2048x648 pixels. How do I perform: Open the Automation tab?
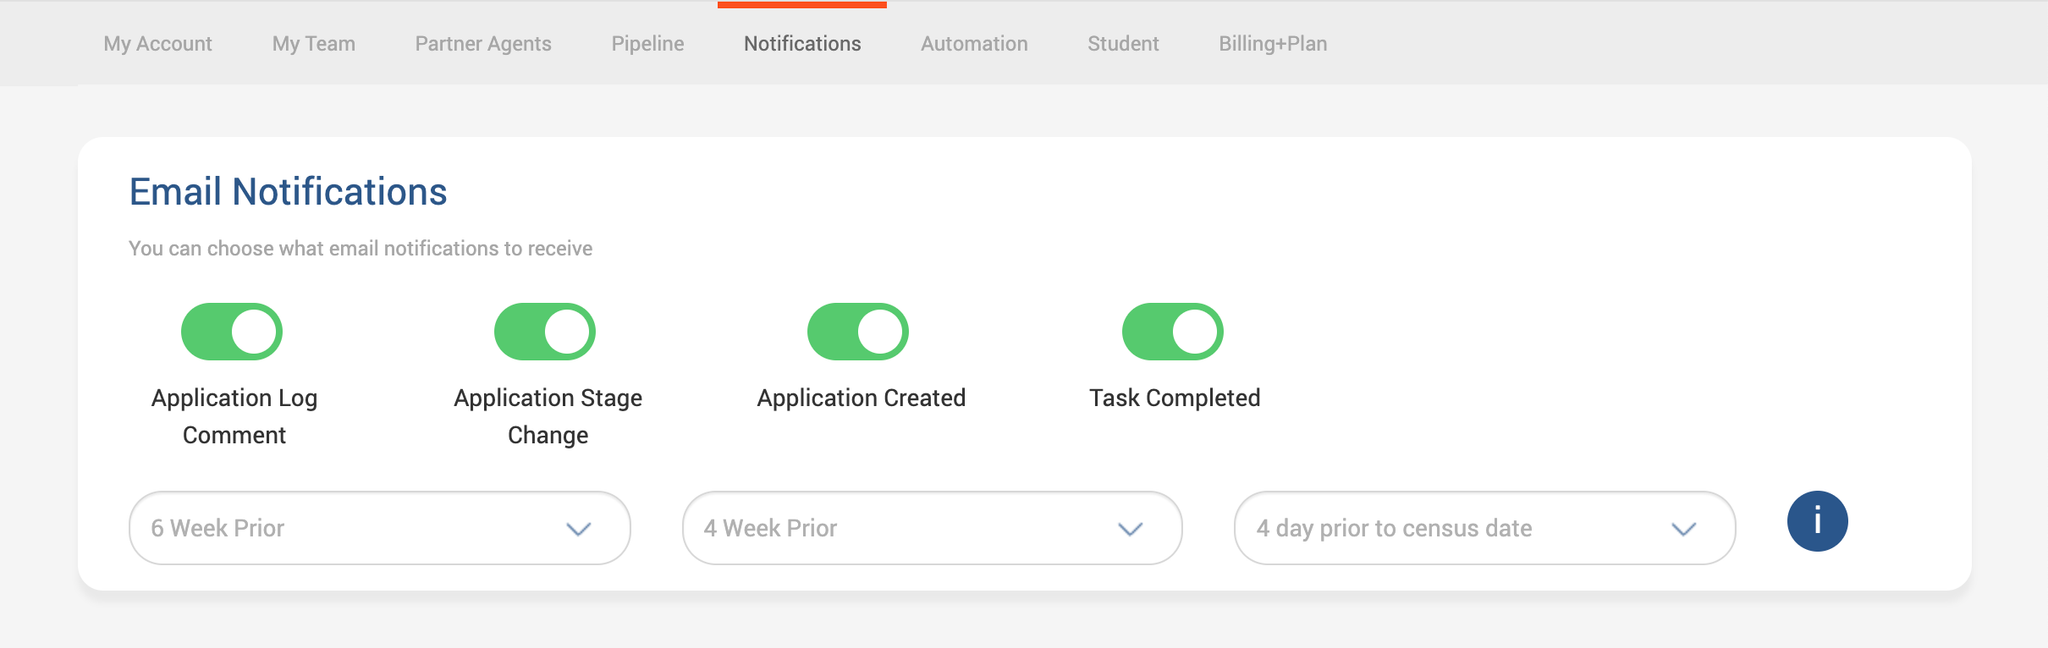coord(974,44)
